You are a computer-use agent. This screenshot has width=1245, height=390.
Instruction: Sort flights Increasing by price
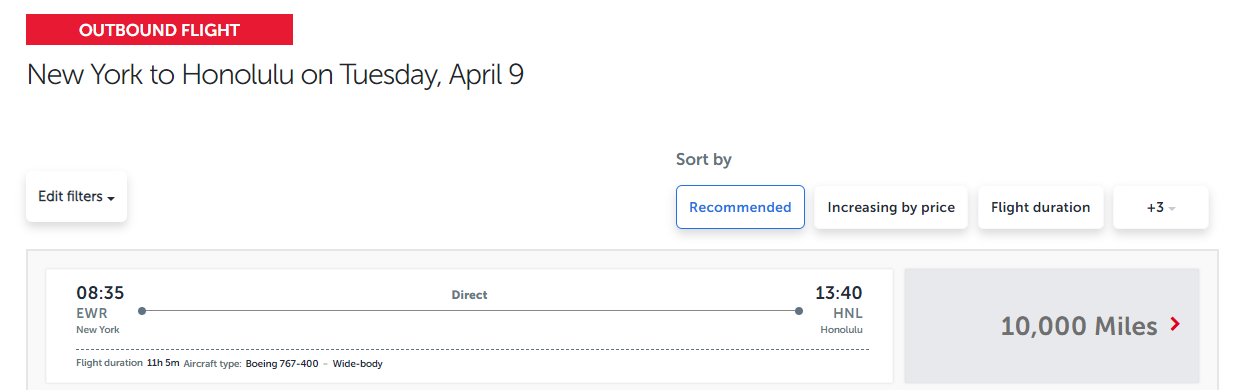click(x=891, y=207)
